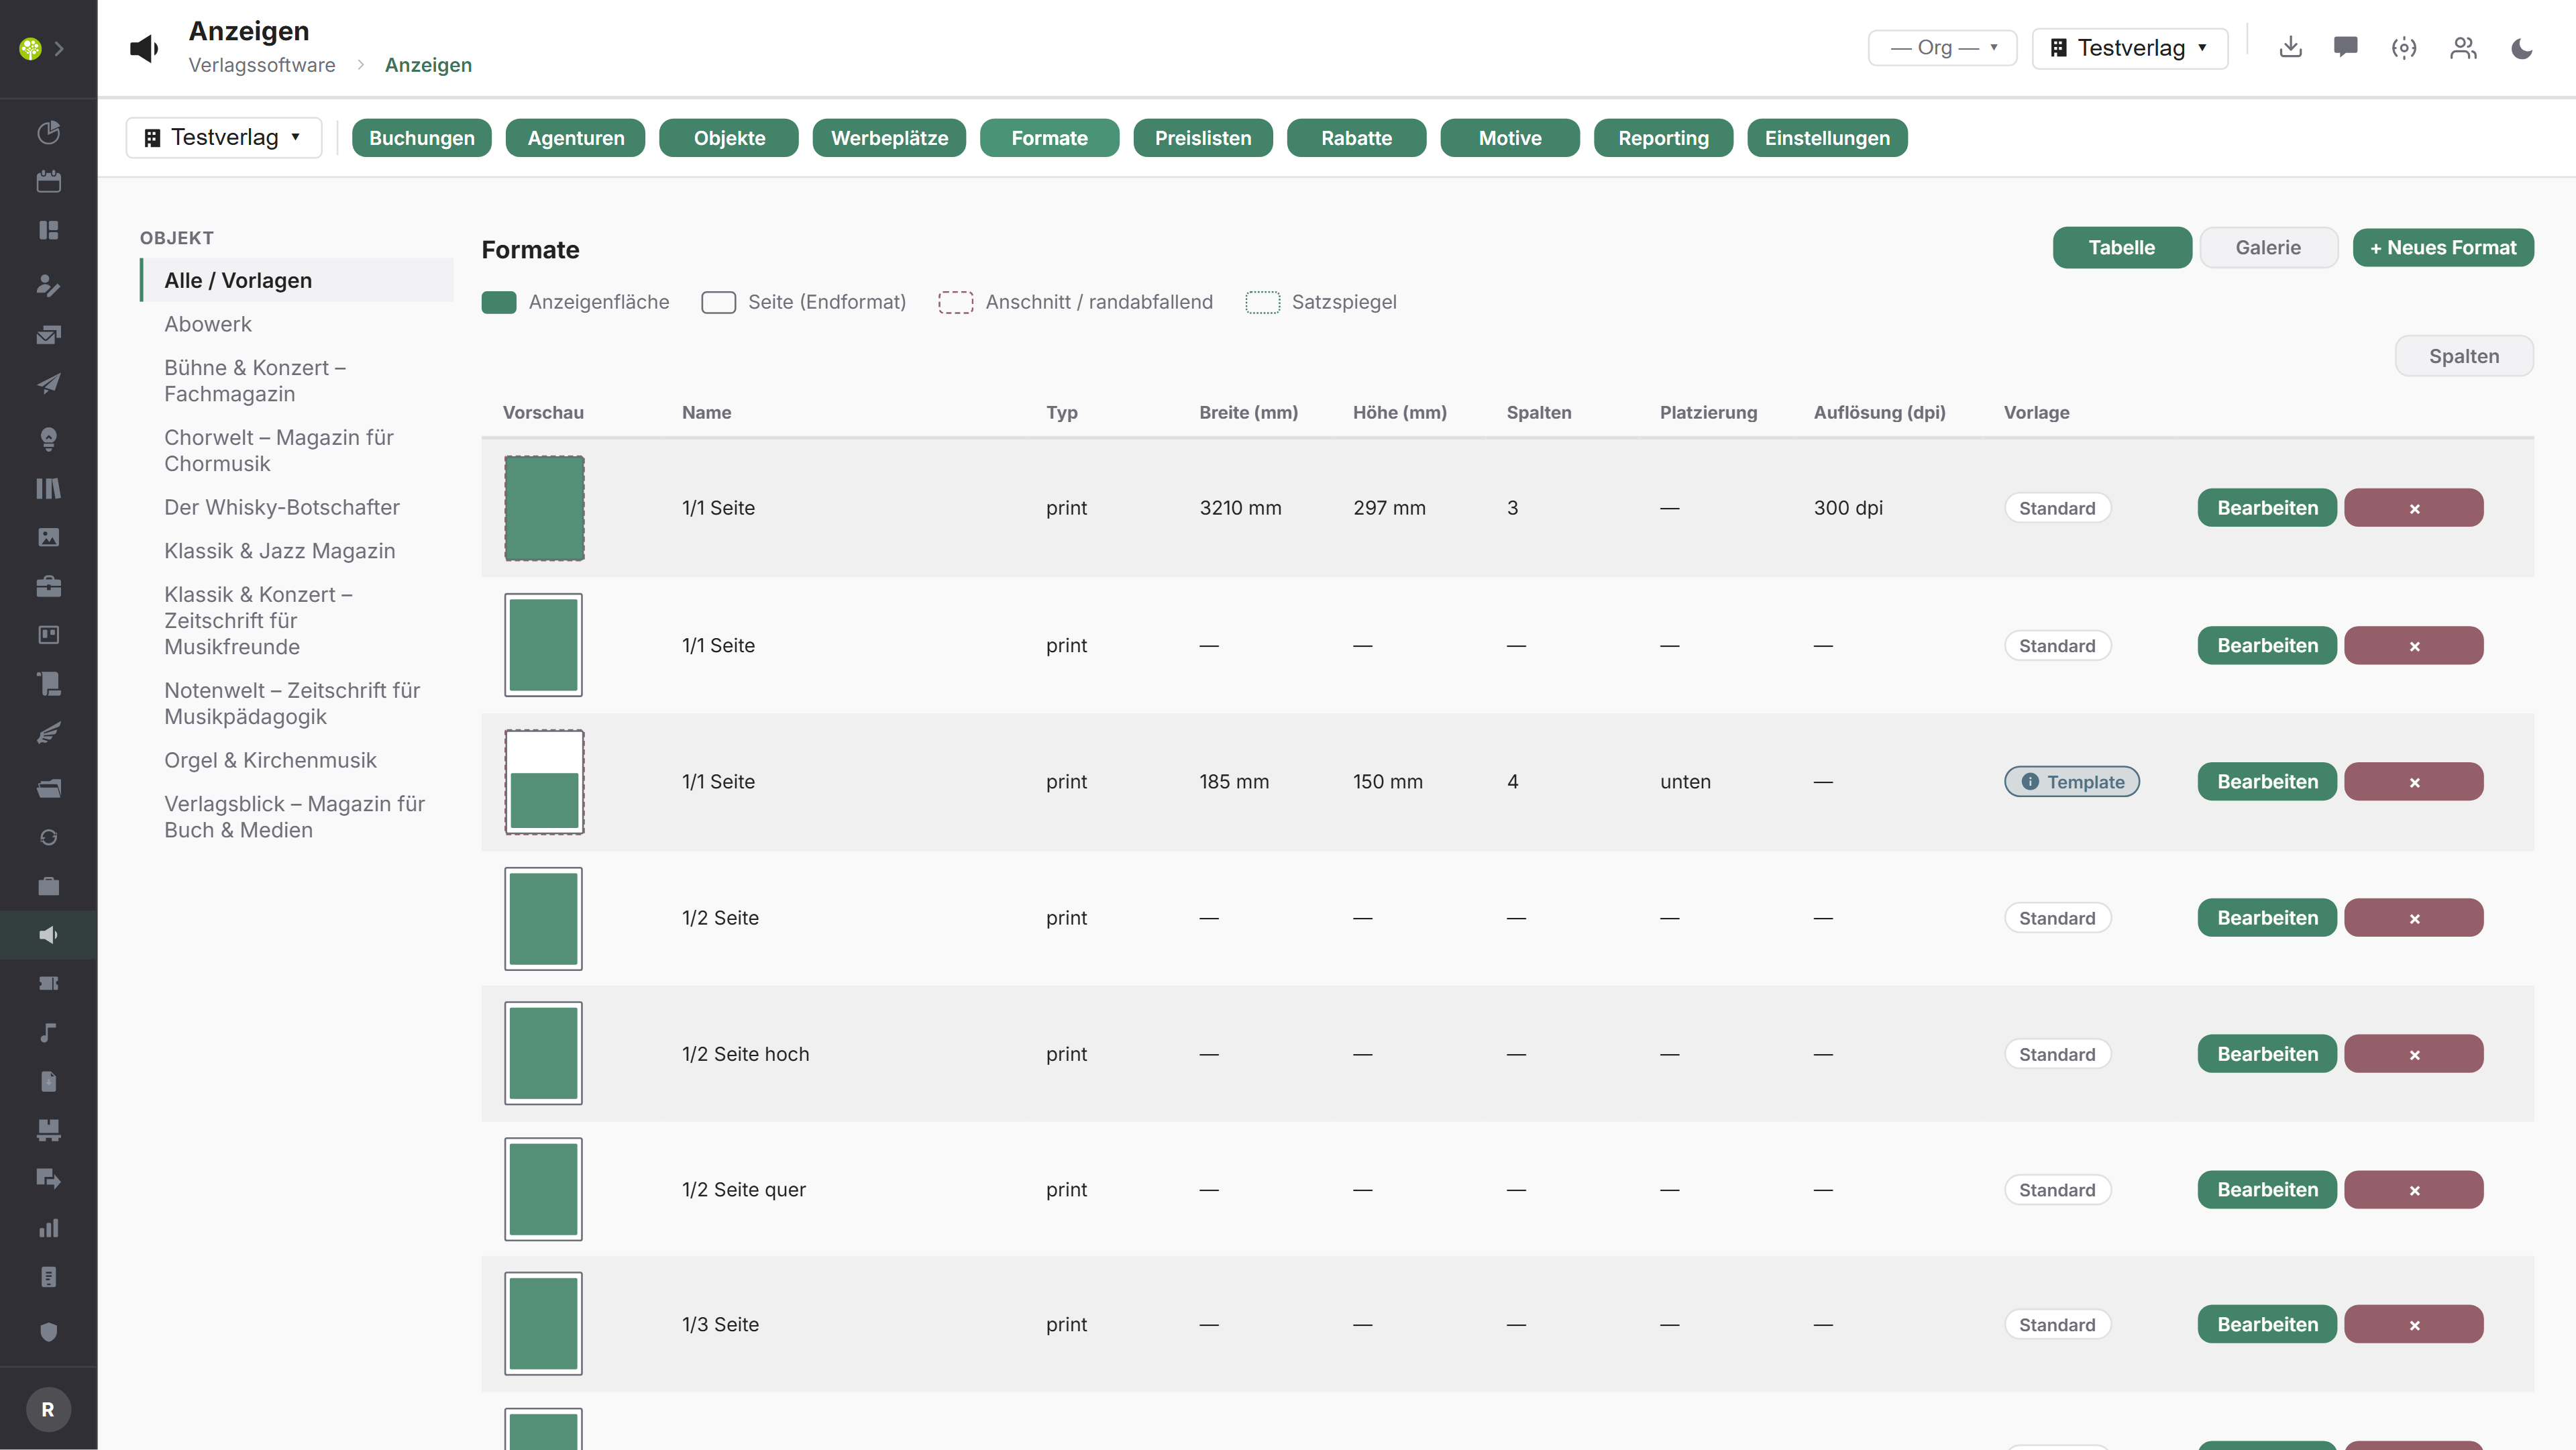Click the green app logo icon

[x=30, y=48]
